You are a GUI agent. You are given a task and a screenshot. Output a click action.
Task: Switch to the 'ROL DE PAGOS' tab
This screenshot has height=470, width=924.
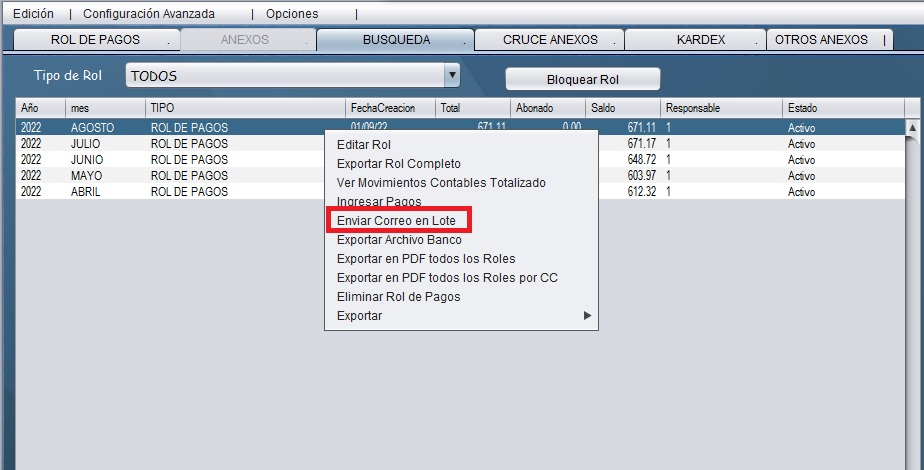pos(95,40)
